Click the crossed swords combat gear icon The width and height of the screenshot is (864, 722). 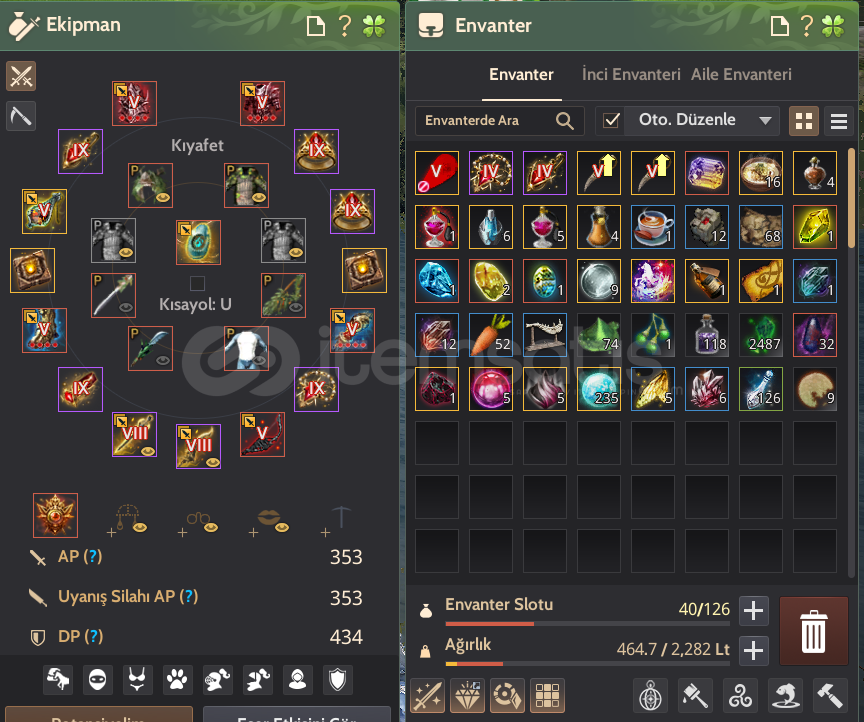[21, 76]
